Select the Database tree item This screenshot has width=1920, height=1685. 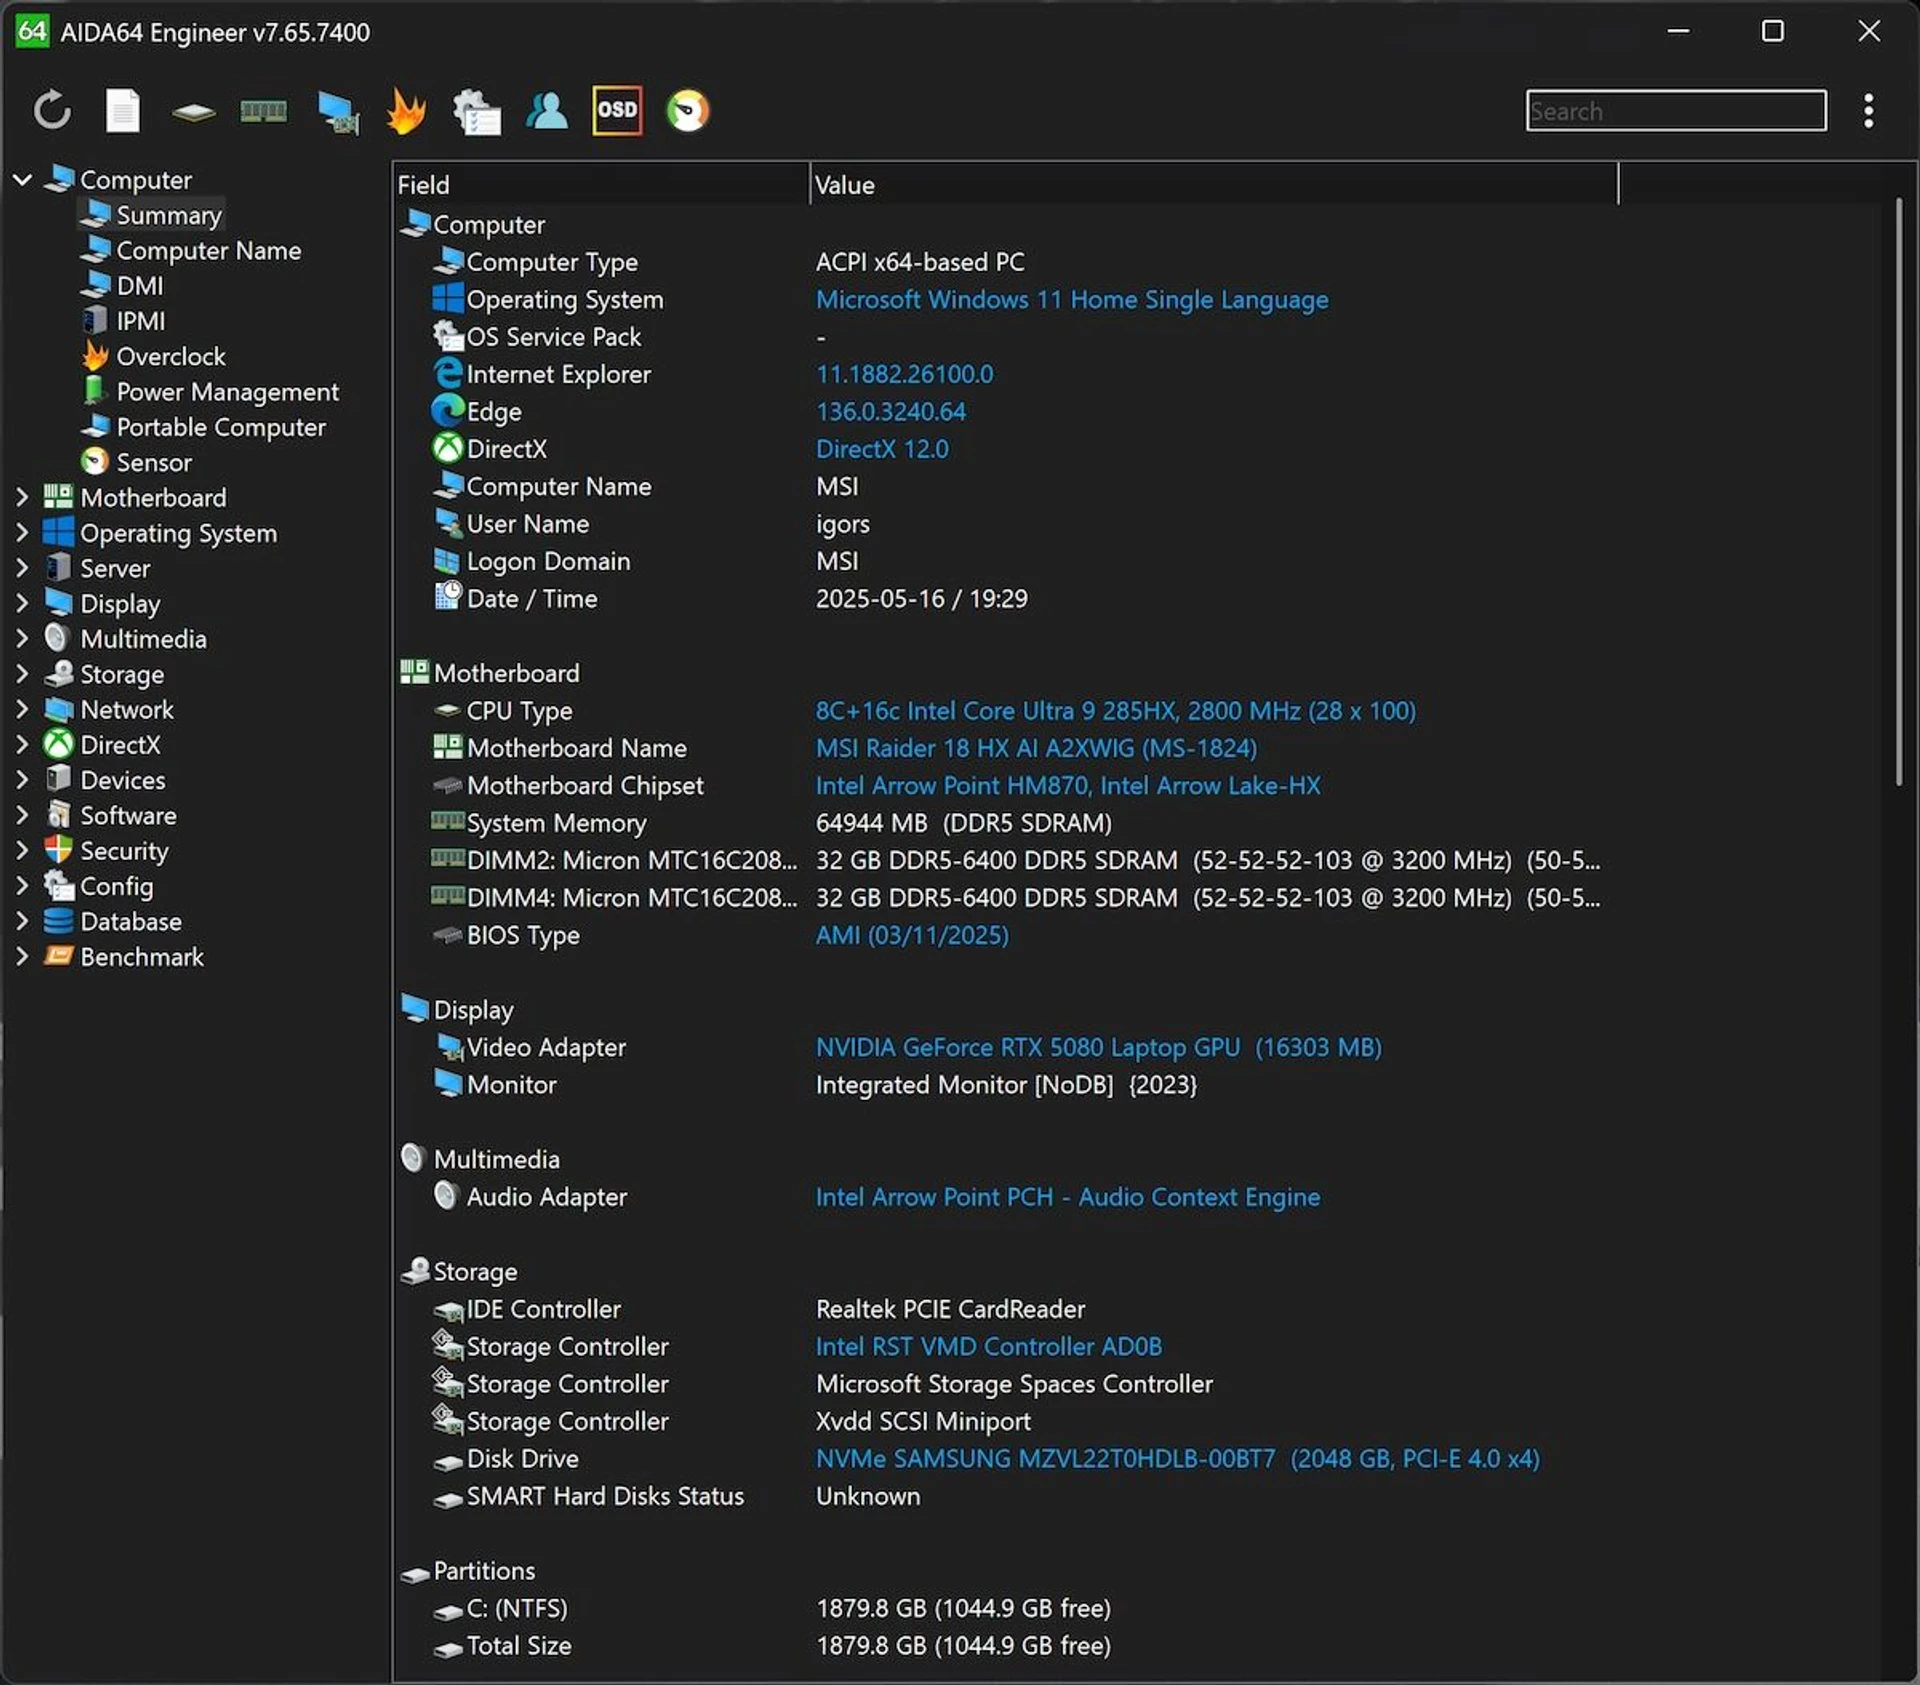click(112, 921)
